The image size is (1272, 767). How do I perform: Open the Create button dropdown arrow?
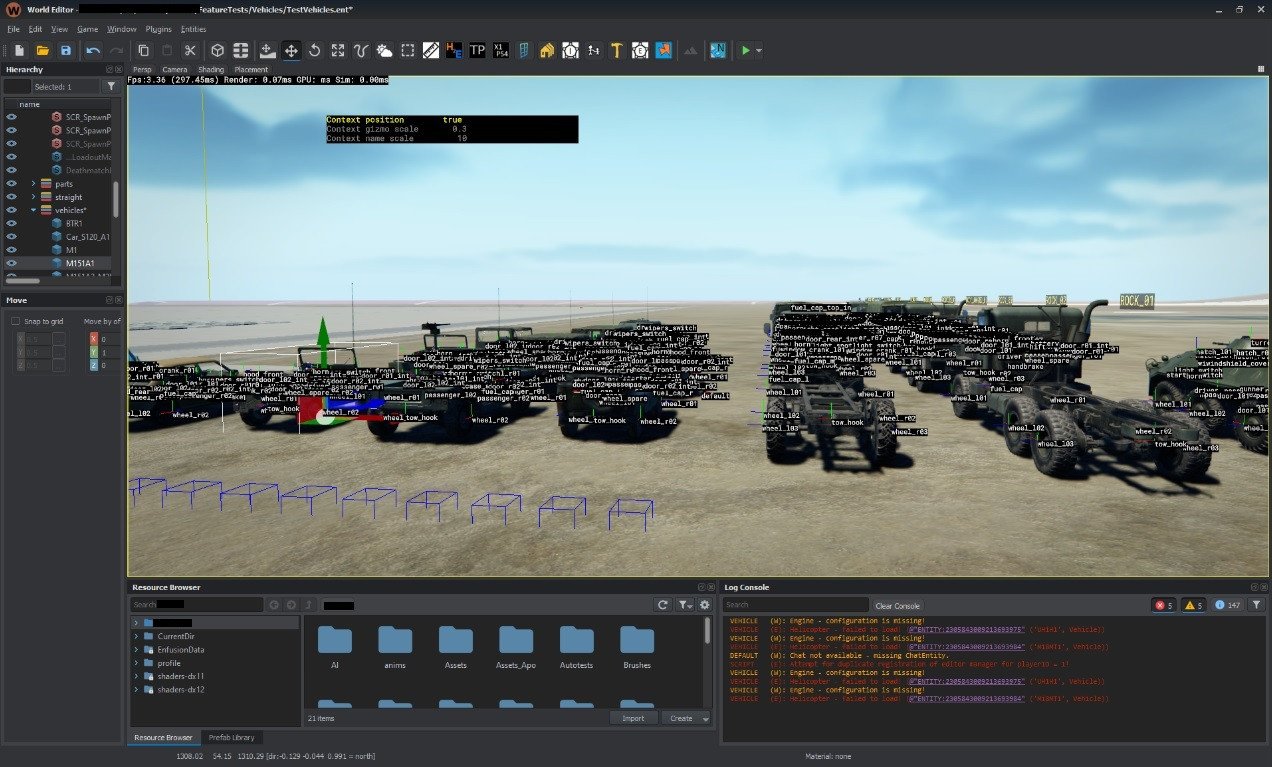706,718
